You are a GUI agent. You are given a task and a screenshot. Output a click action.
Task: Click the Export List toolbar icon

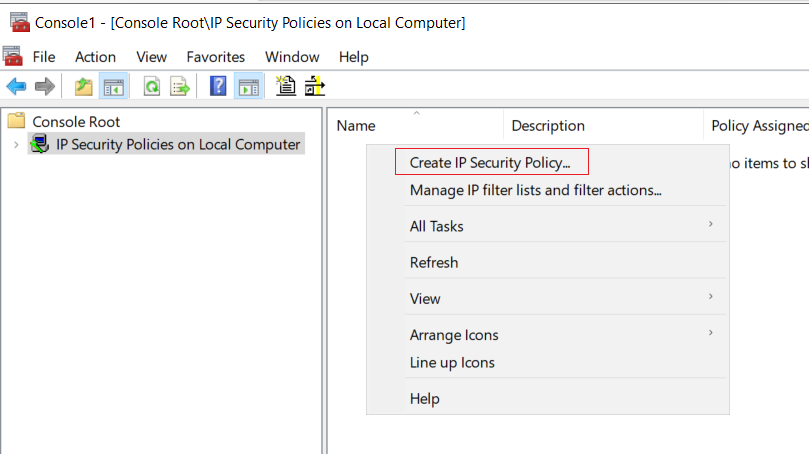180,86
